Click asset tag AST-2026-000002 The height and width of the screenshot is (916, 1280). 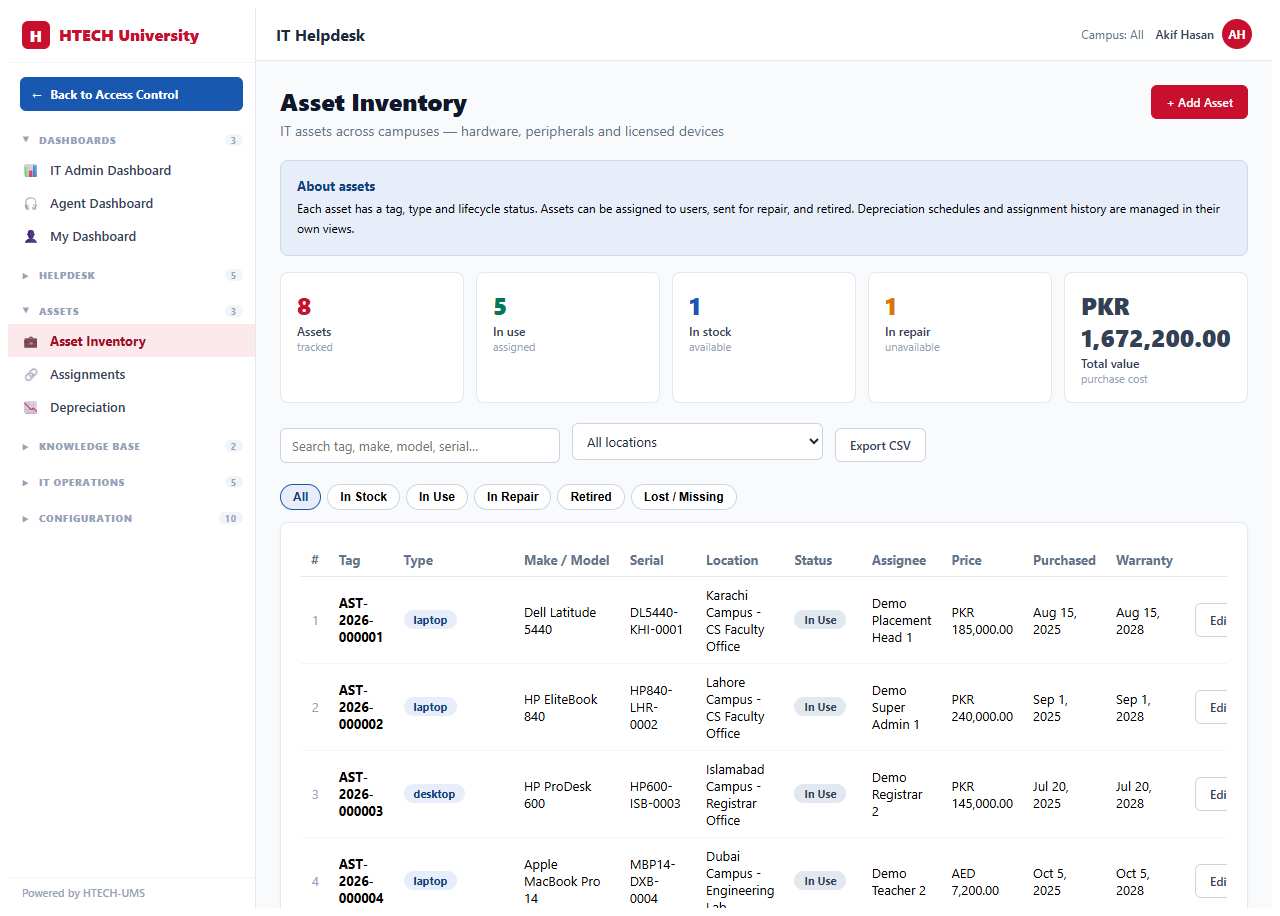(x=361, y=707)
